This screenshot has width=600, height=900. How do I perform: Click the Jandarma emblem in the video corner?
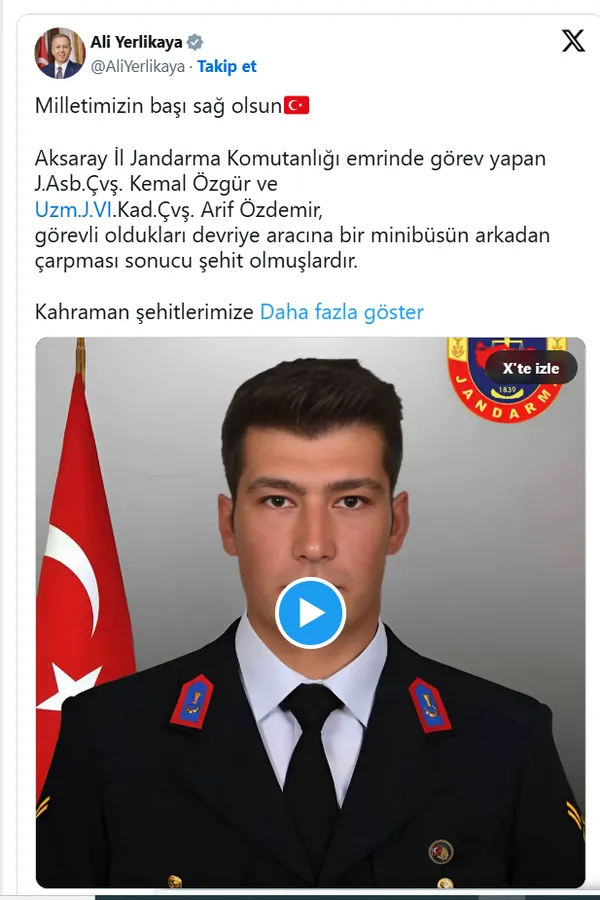505,379
